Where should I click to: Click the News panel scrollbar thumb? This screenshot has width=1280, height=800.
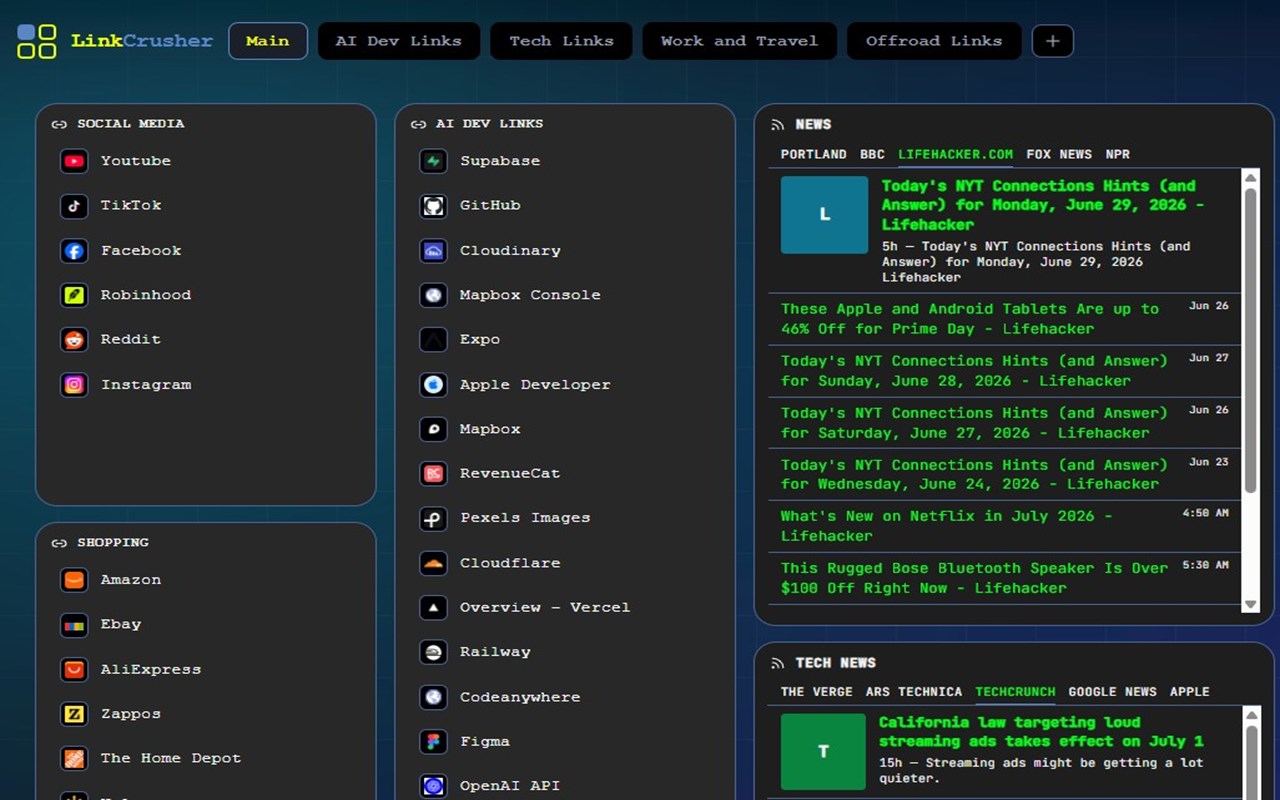coord(1250,340)
